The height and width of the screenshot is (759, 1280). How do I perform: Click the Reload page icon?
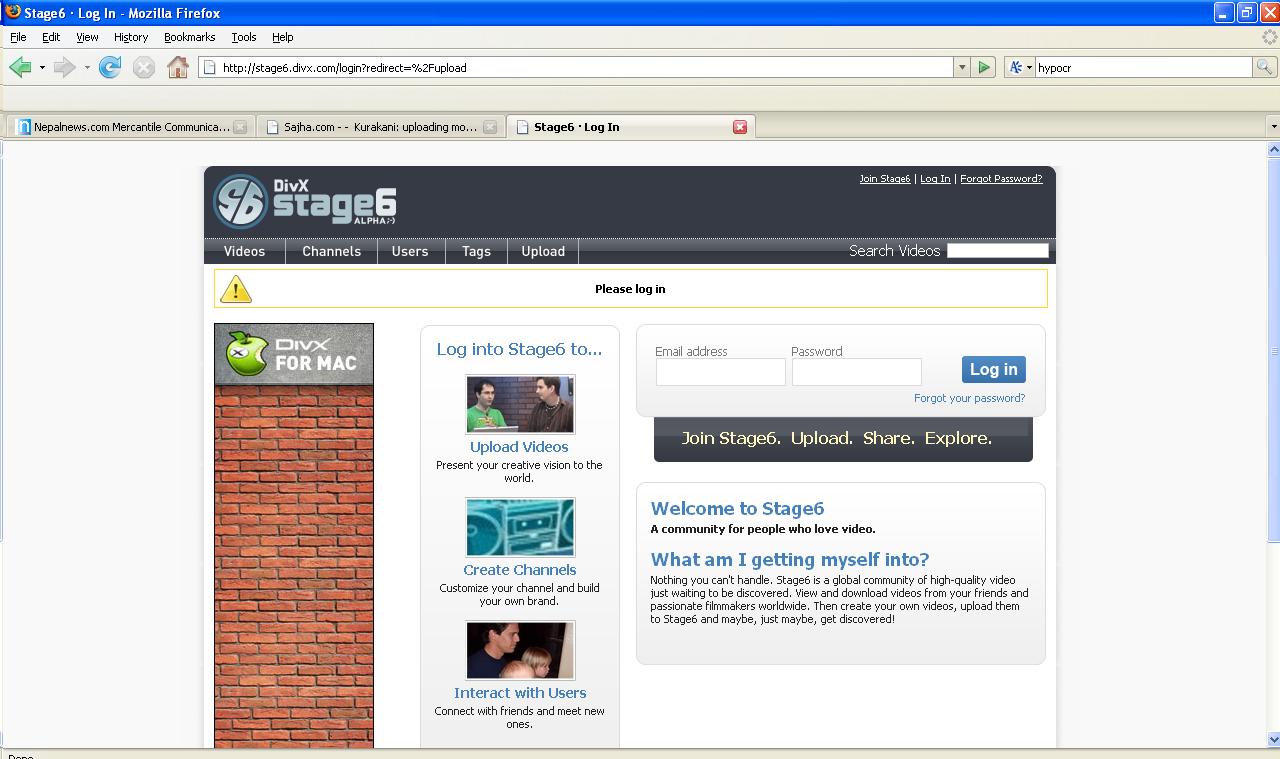pos(110,67)
